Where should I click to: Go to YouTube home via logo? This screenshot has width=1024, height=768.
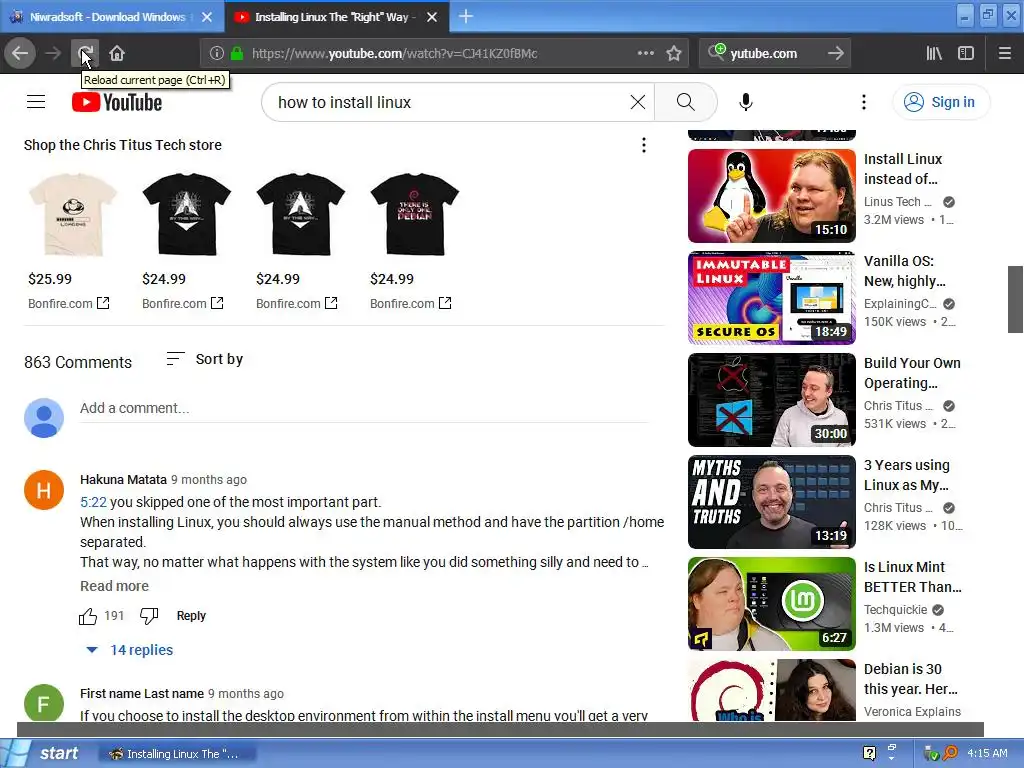click(x=117, y=102)
